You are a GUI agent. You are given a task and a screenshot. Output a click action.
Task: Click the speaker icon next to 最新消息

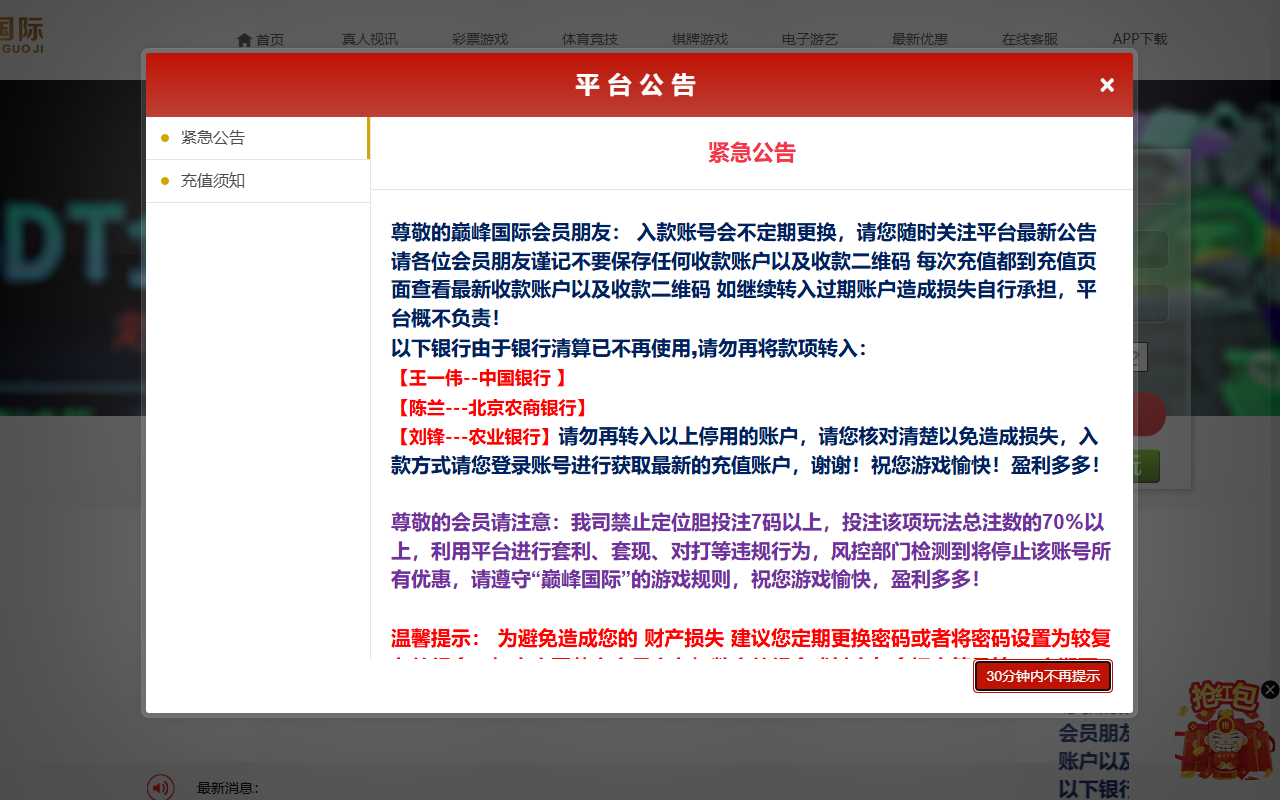(x=160, y=787)
